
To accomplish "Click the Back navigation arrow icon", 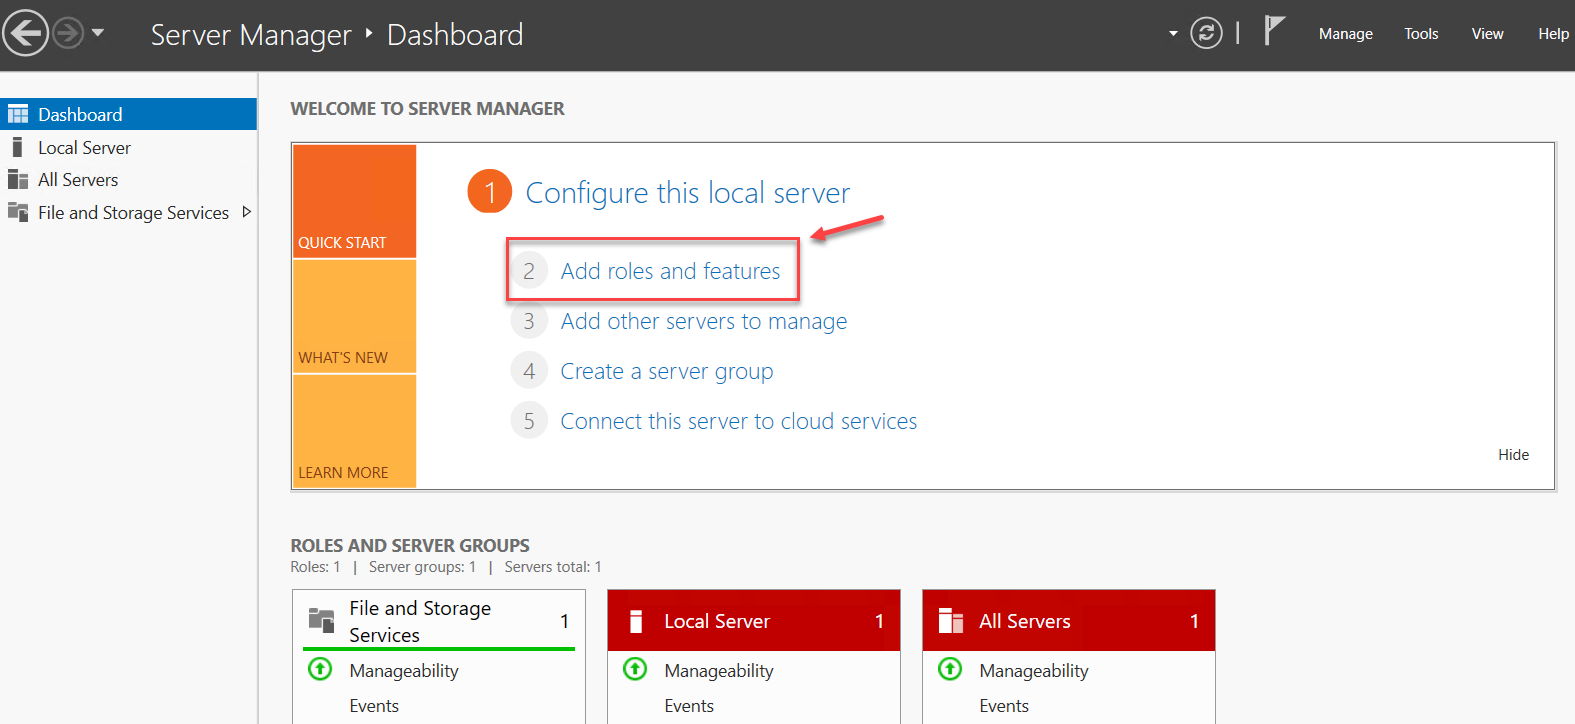I will tap(25, 33).
